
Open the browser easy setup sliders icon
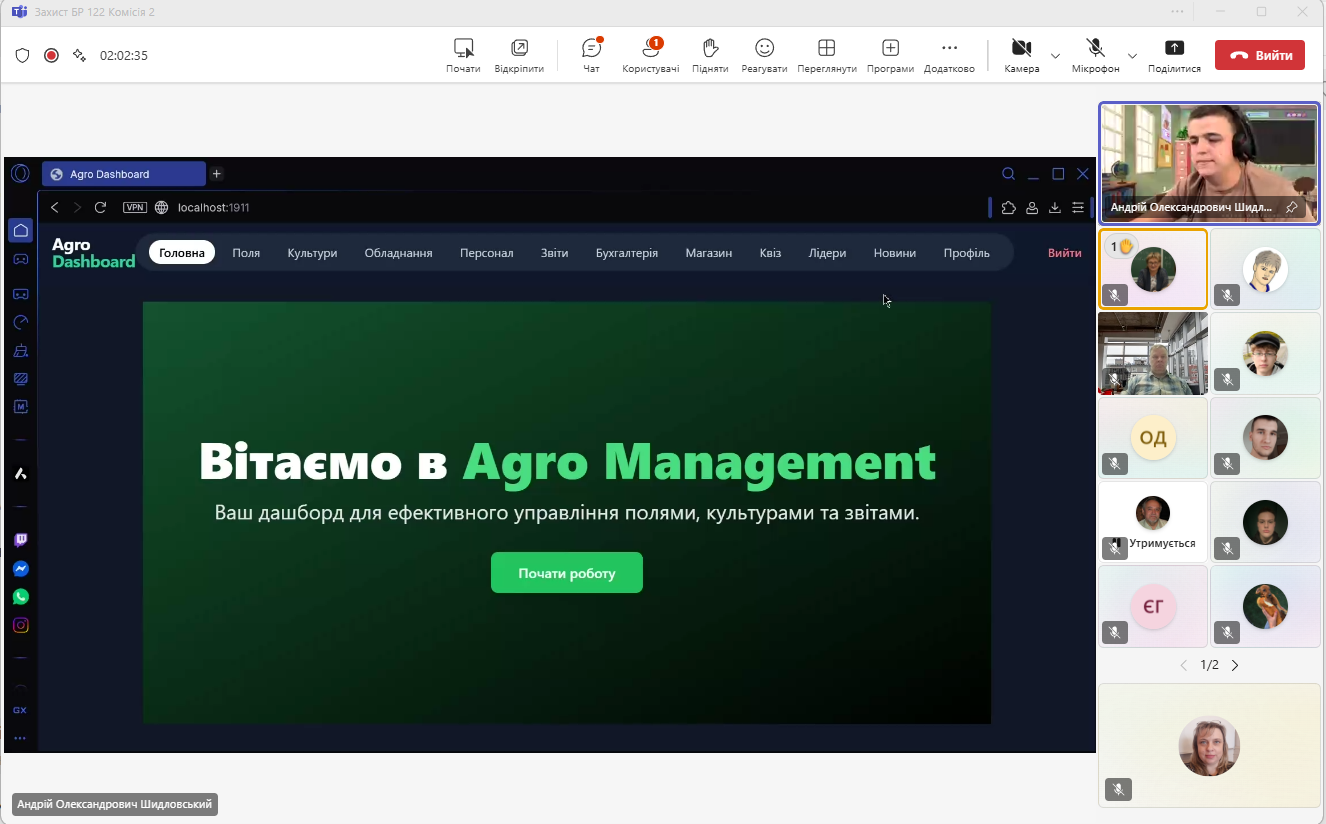pyautogui.click(x=1077, y=208)
